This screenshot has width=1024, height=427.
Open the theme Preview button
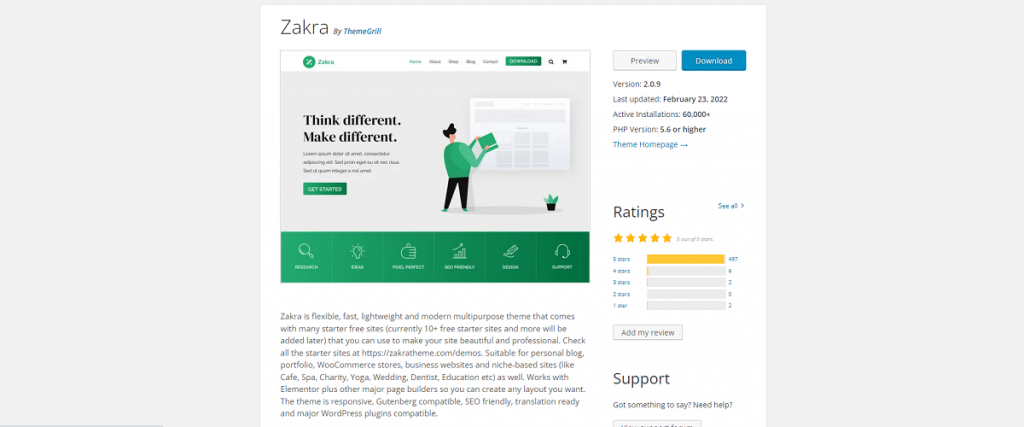tap(645, 61)
